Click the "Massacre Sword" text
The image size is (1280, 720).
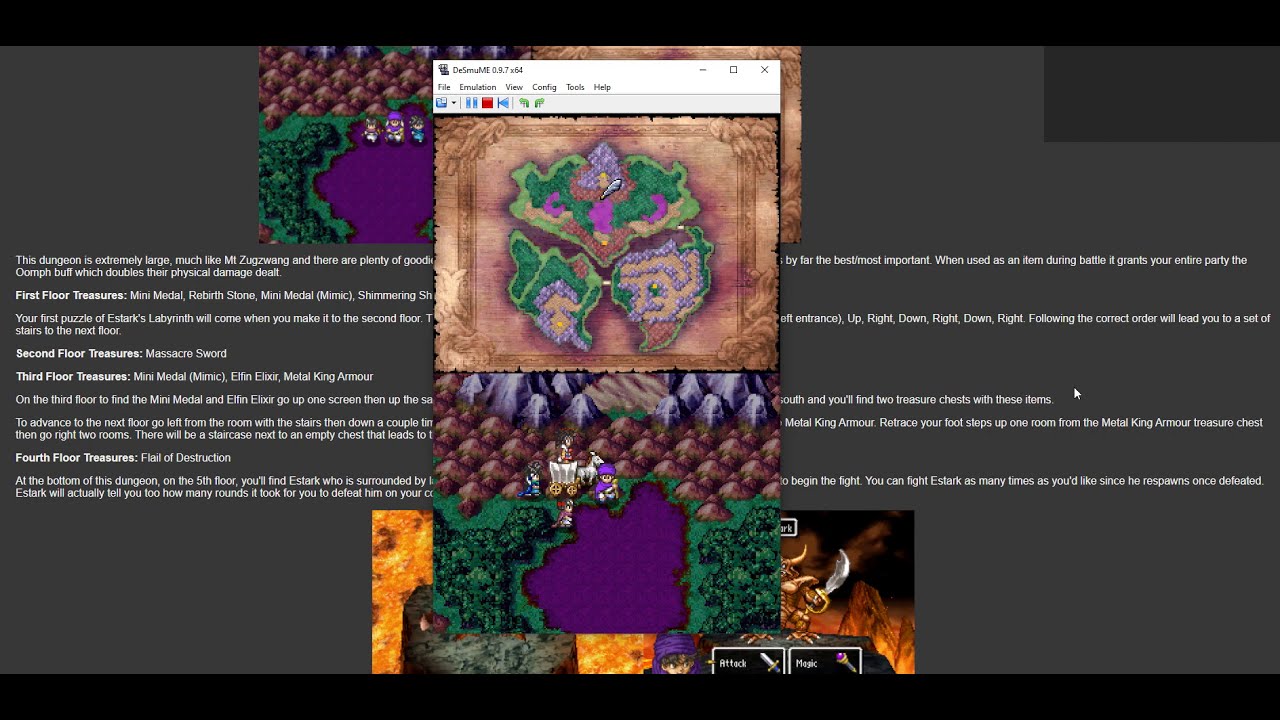tap(186, 354)
